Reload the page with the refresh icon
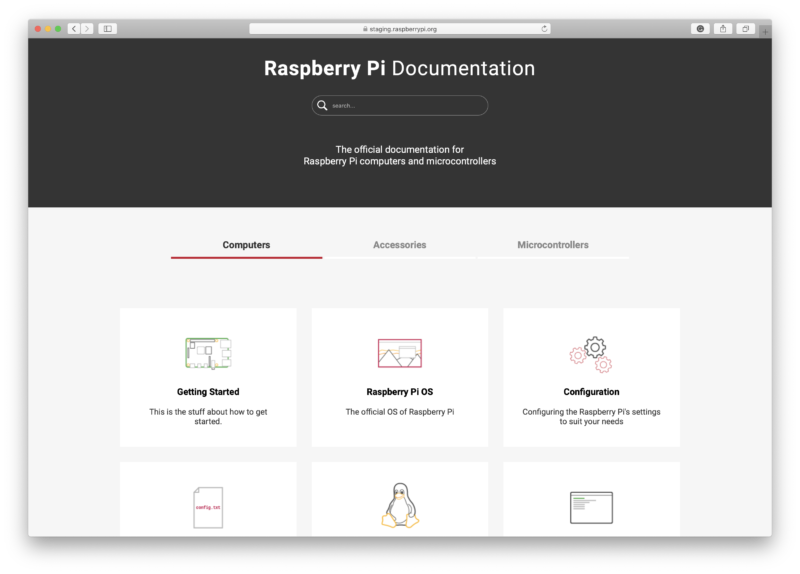 (x=544, y=29)
